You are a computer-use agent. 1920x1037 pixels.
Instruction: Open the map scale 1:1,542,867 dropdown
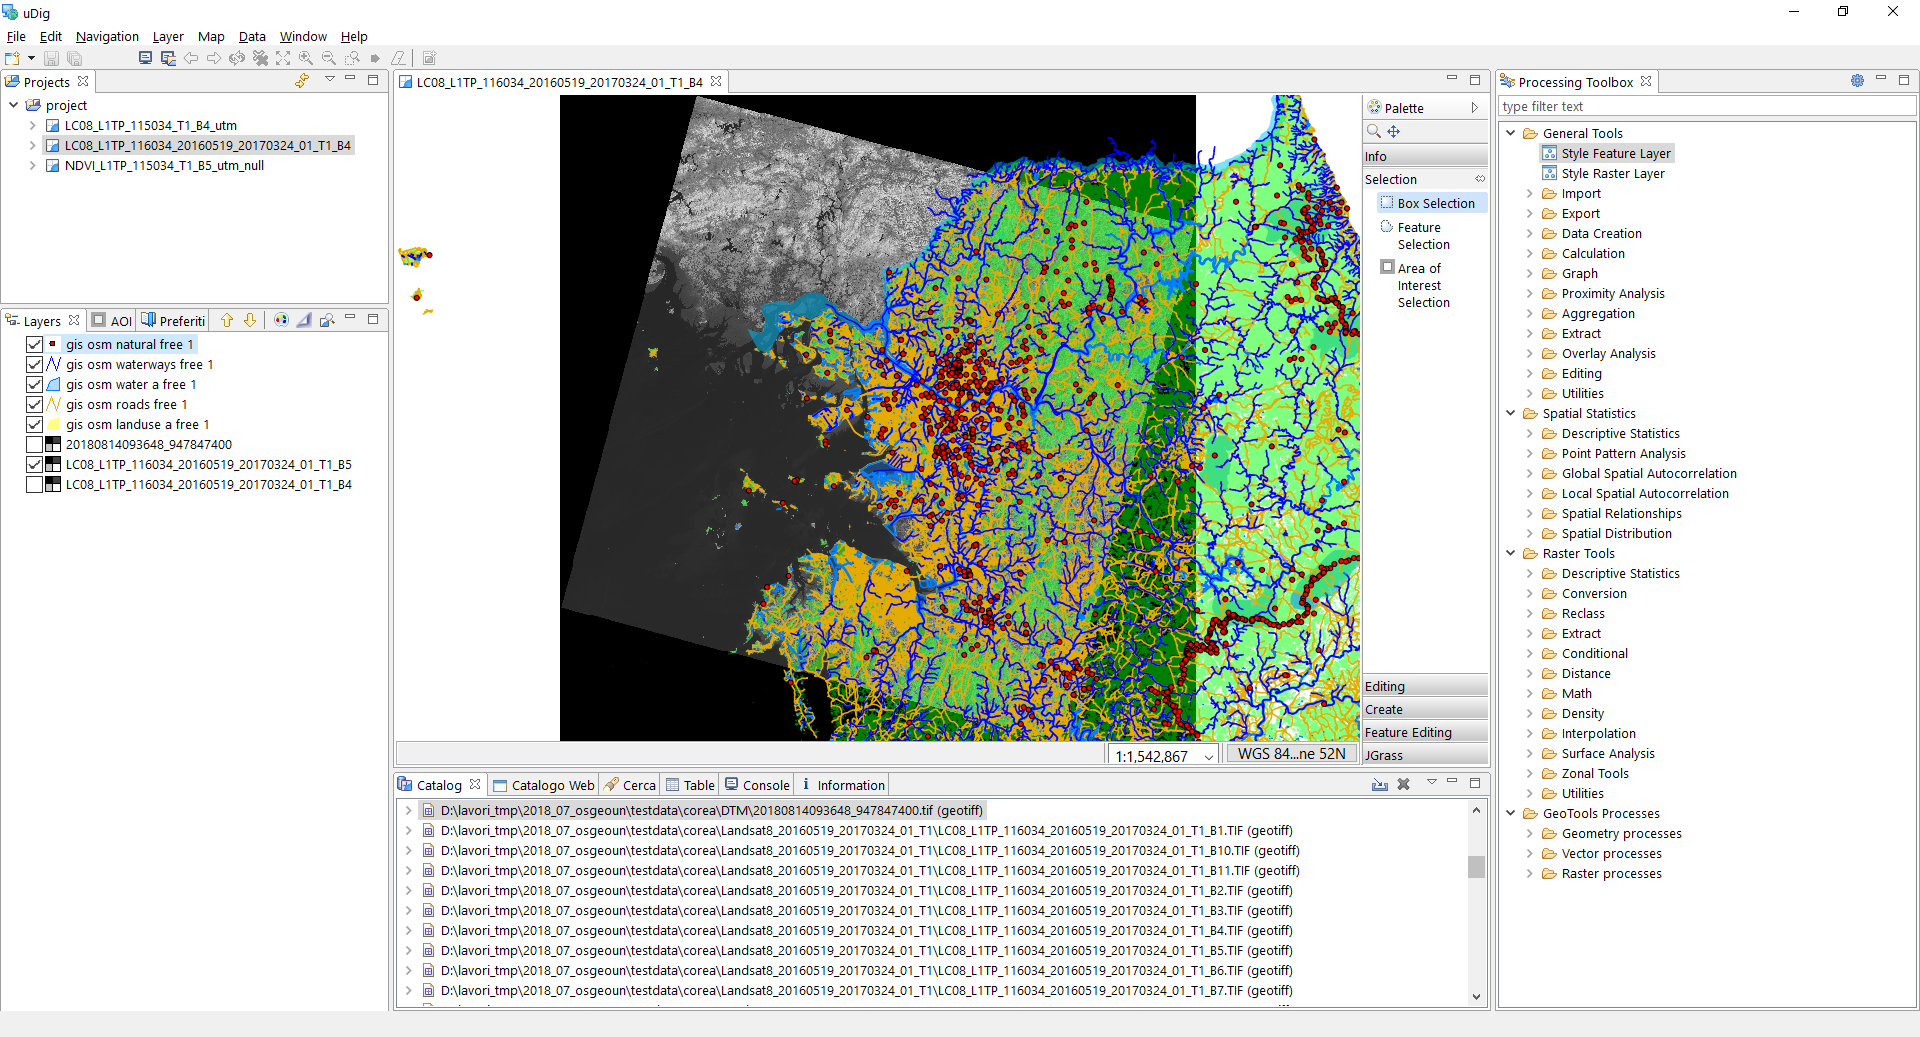[1209, 757]
